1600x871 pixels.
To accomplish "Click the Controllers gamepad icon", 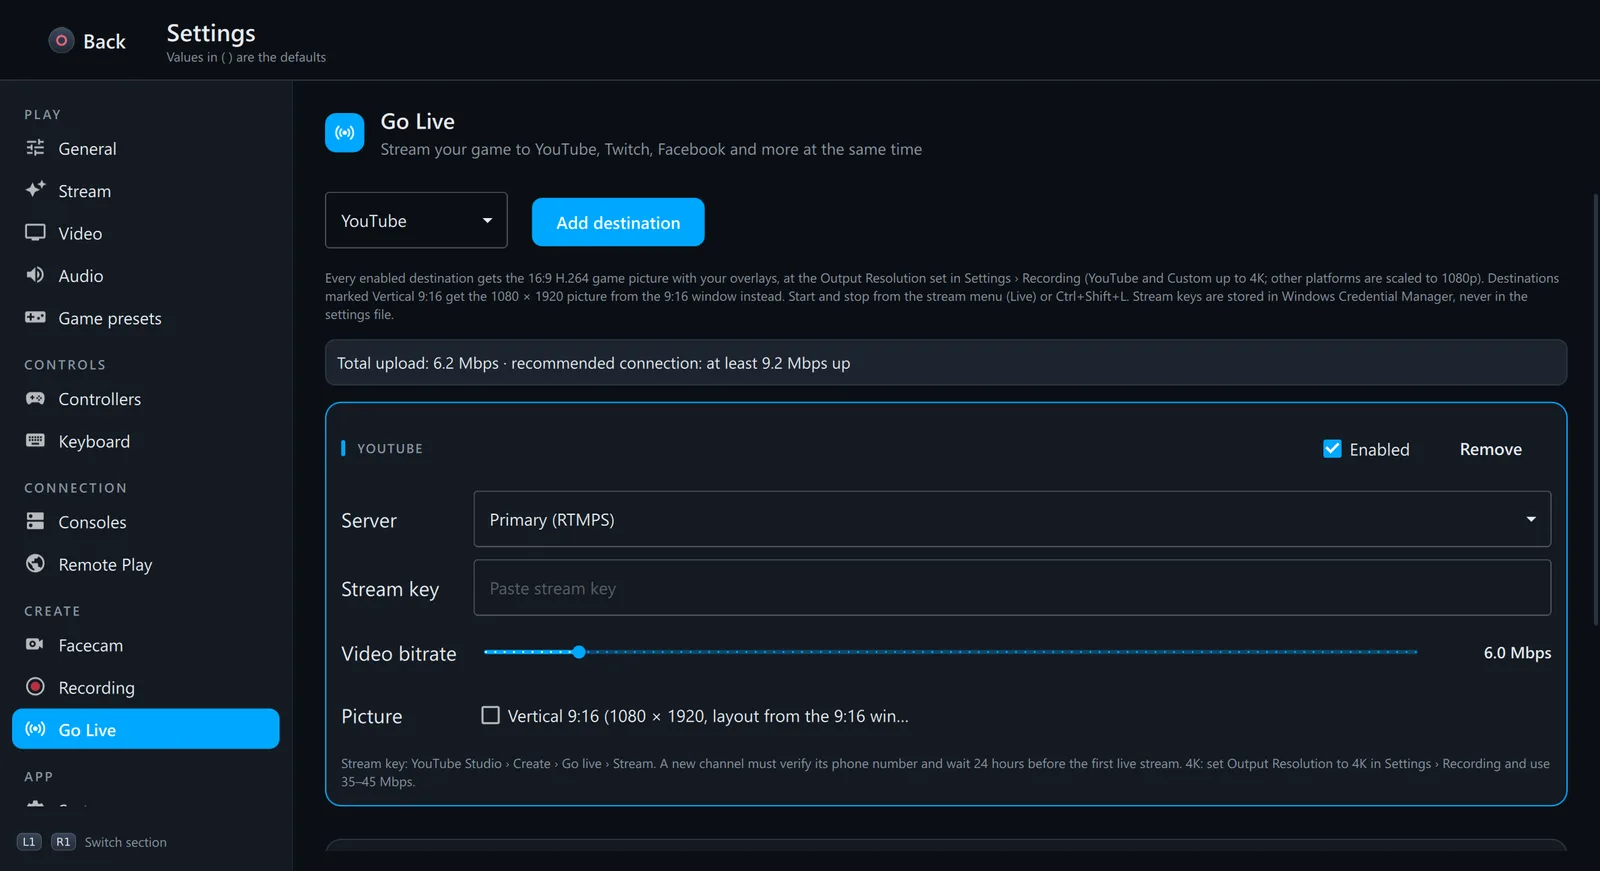I will (x=35, y=399).
